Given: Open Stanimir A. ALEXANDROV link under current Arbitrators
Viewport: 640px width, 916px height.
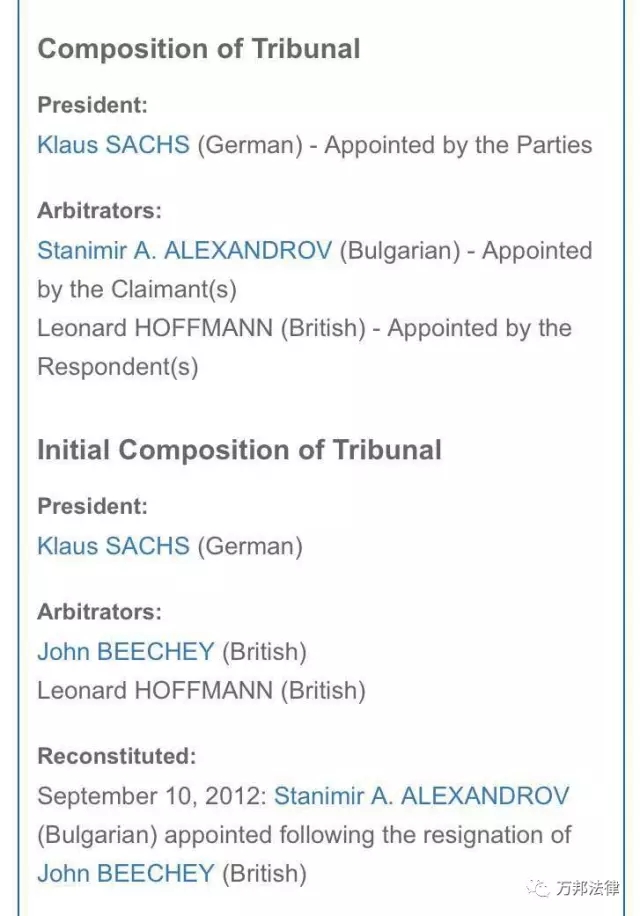Looking at the screenshot, I should pyautogui.click(x=185, y=250).
